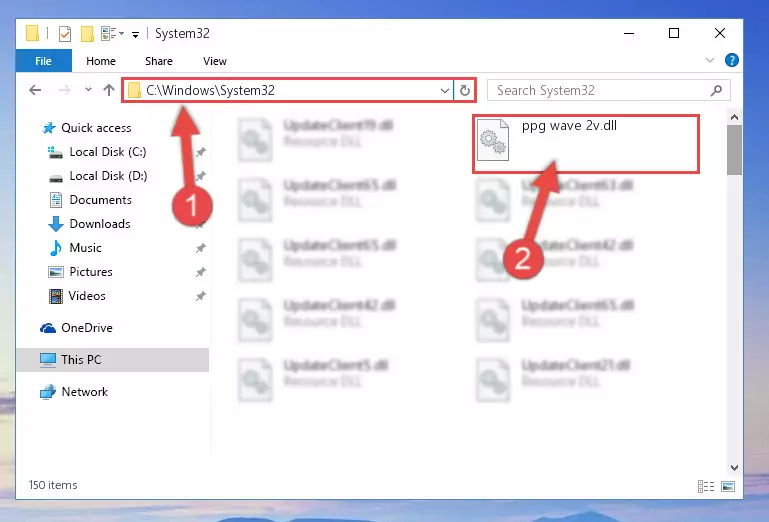Open Documents in the navigation pane

click(101, 200)
